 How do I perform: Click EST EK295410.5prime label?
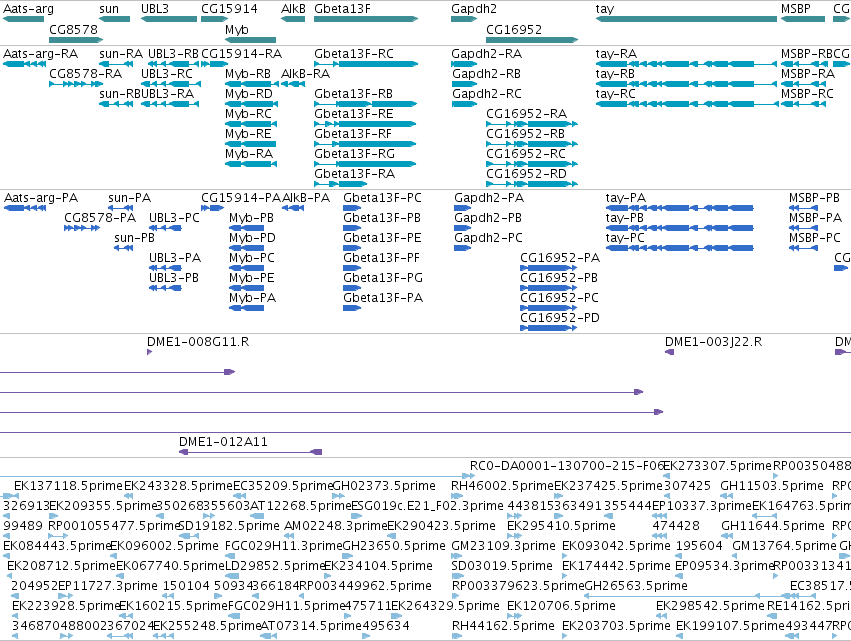pyautogui.click(x=561, y=526)
